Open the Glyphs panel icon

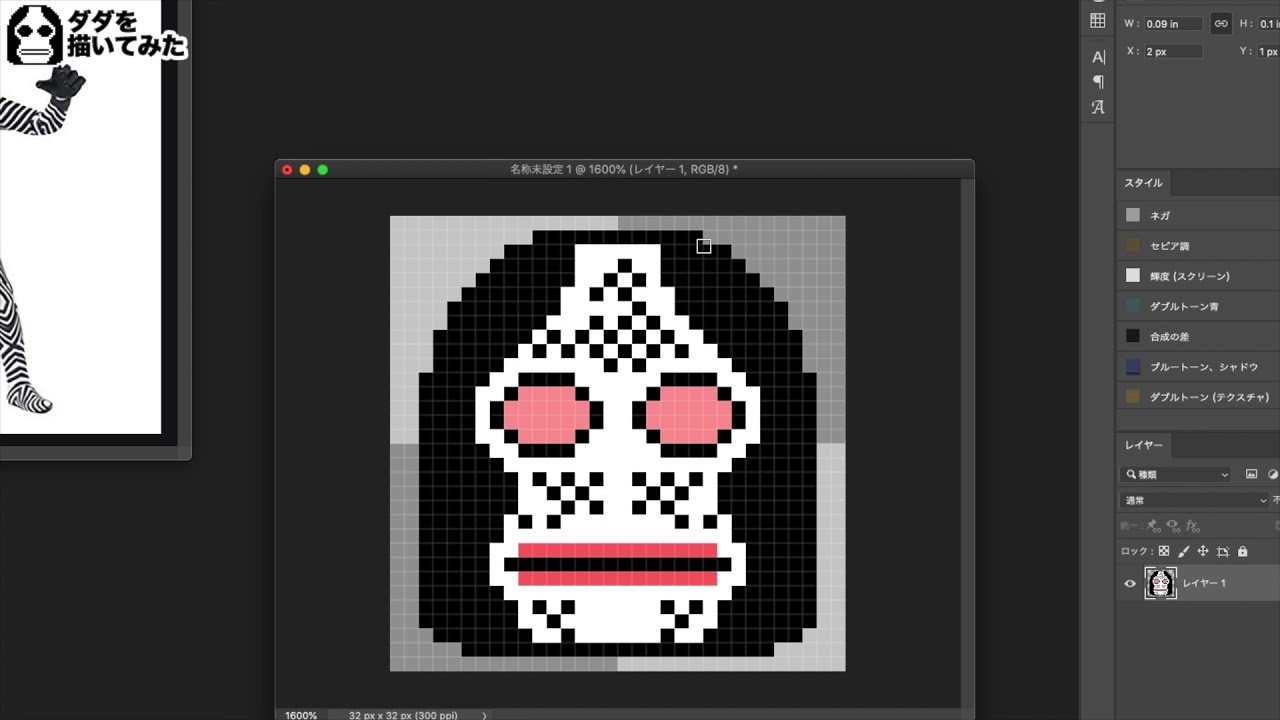(1098, 107)
